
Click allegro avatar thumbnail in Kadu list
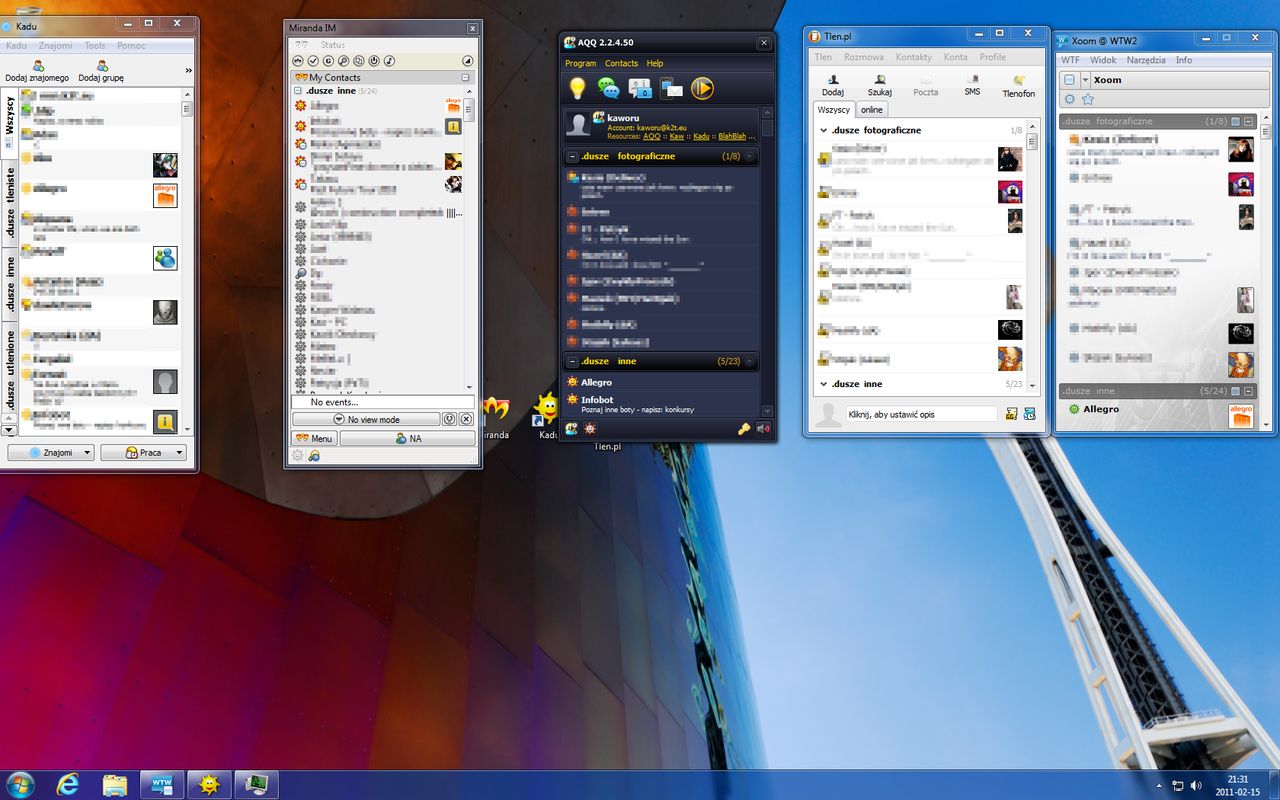(x=165, y=195)
